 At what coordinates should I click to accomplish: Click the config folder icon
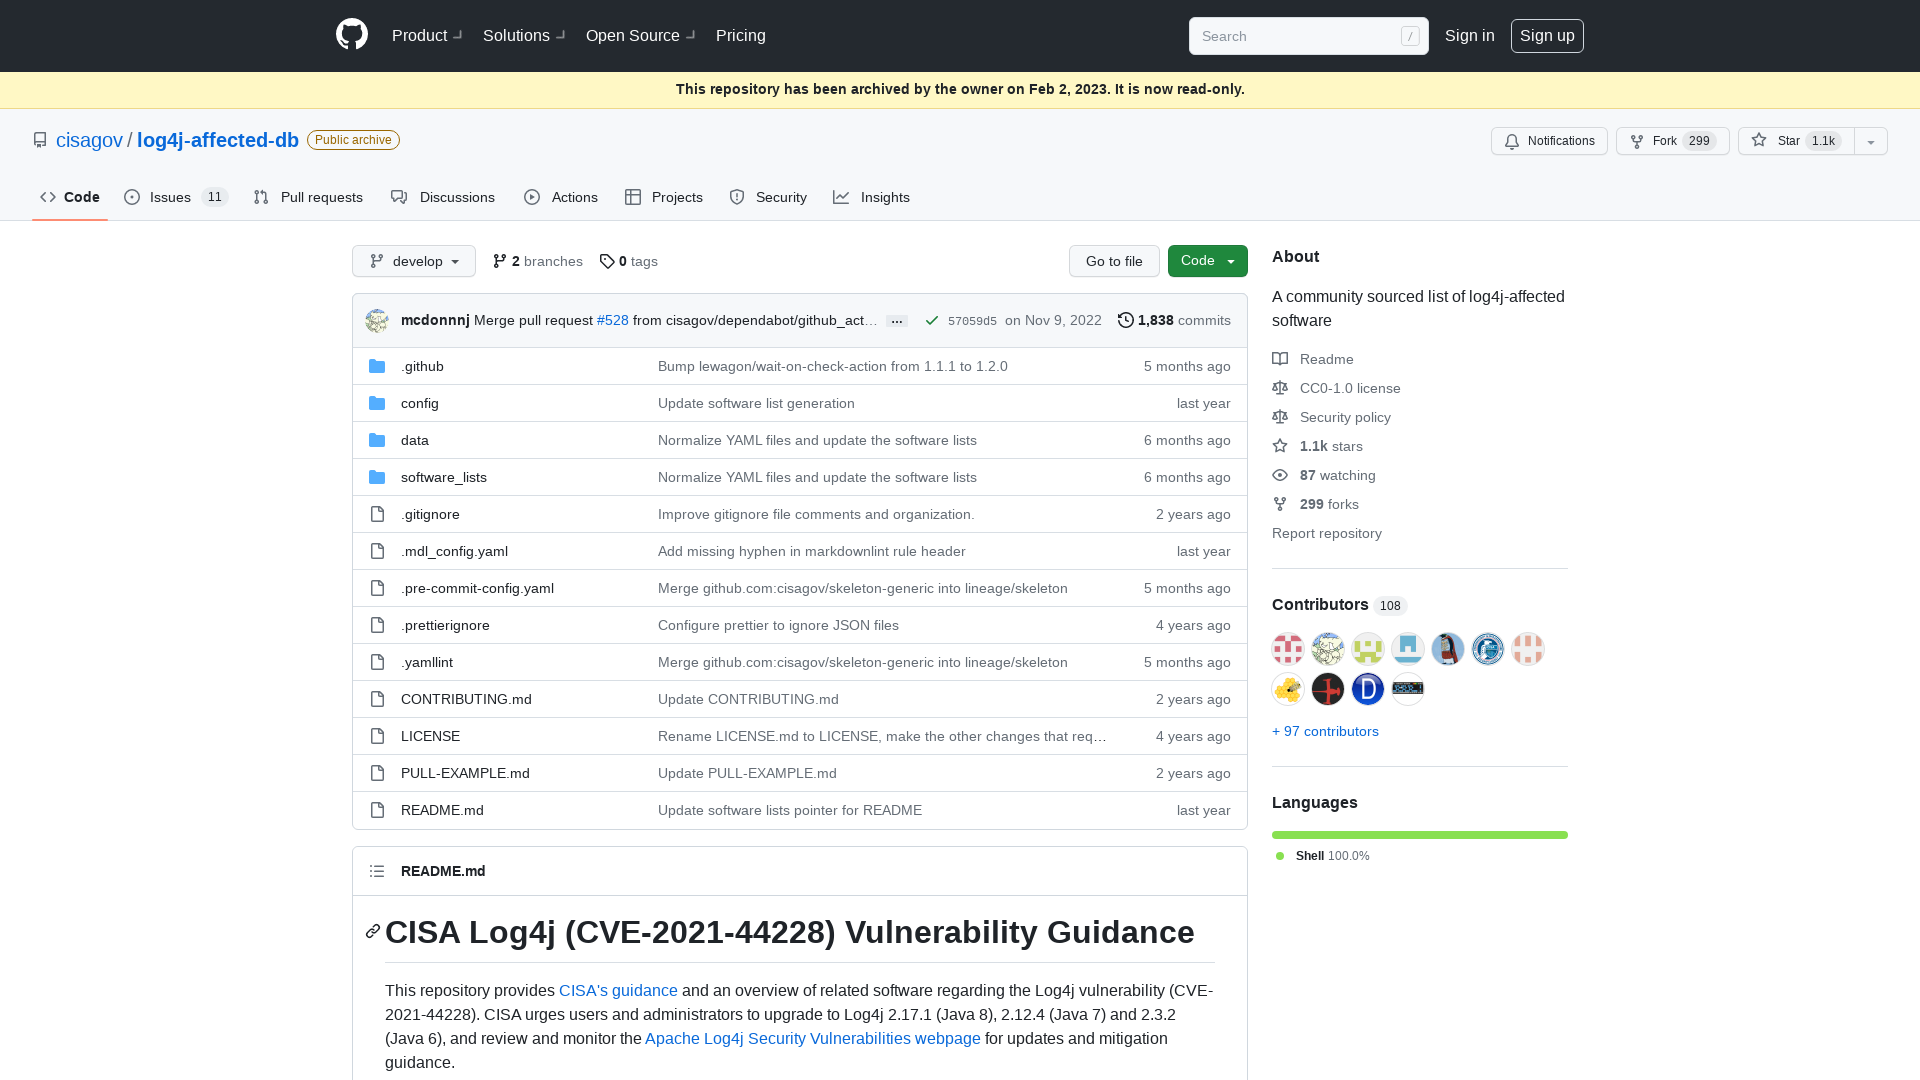point(377,403)
